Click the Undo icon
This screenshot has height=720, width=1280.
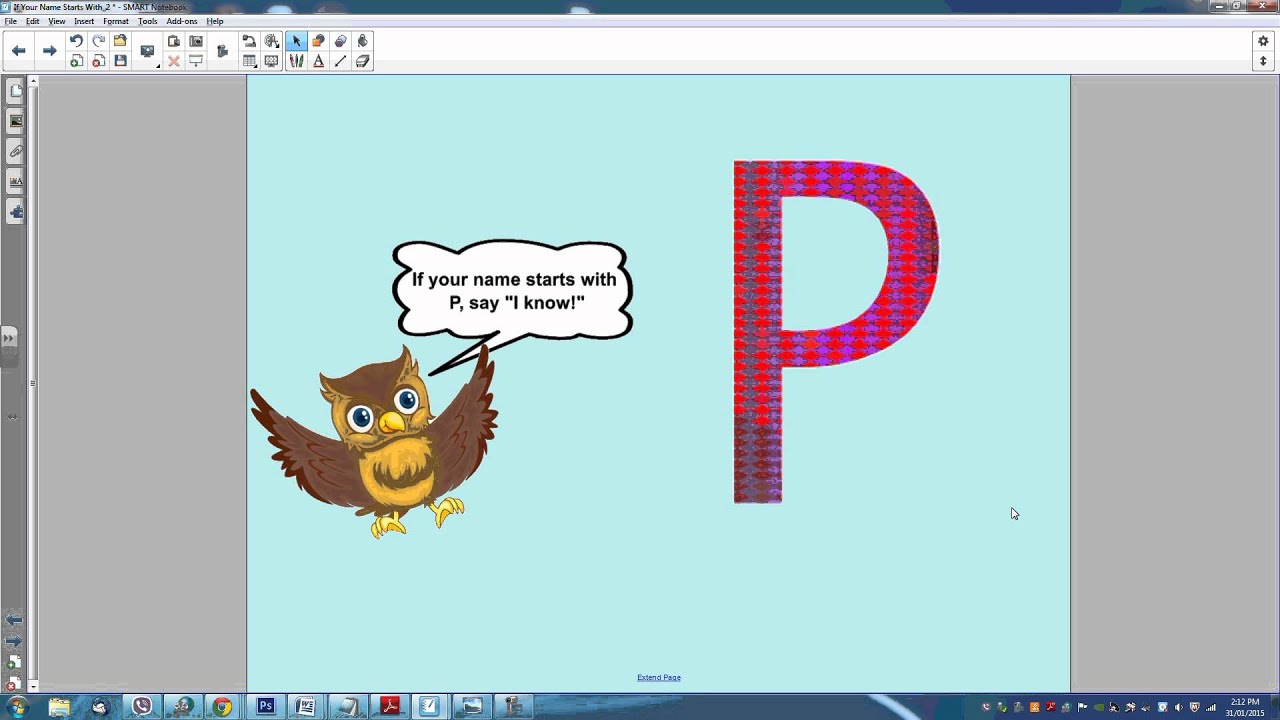tap(76, 41)
